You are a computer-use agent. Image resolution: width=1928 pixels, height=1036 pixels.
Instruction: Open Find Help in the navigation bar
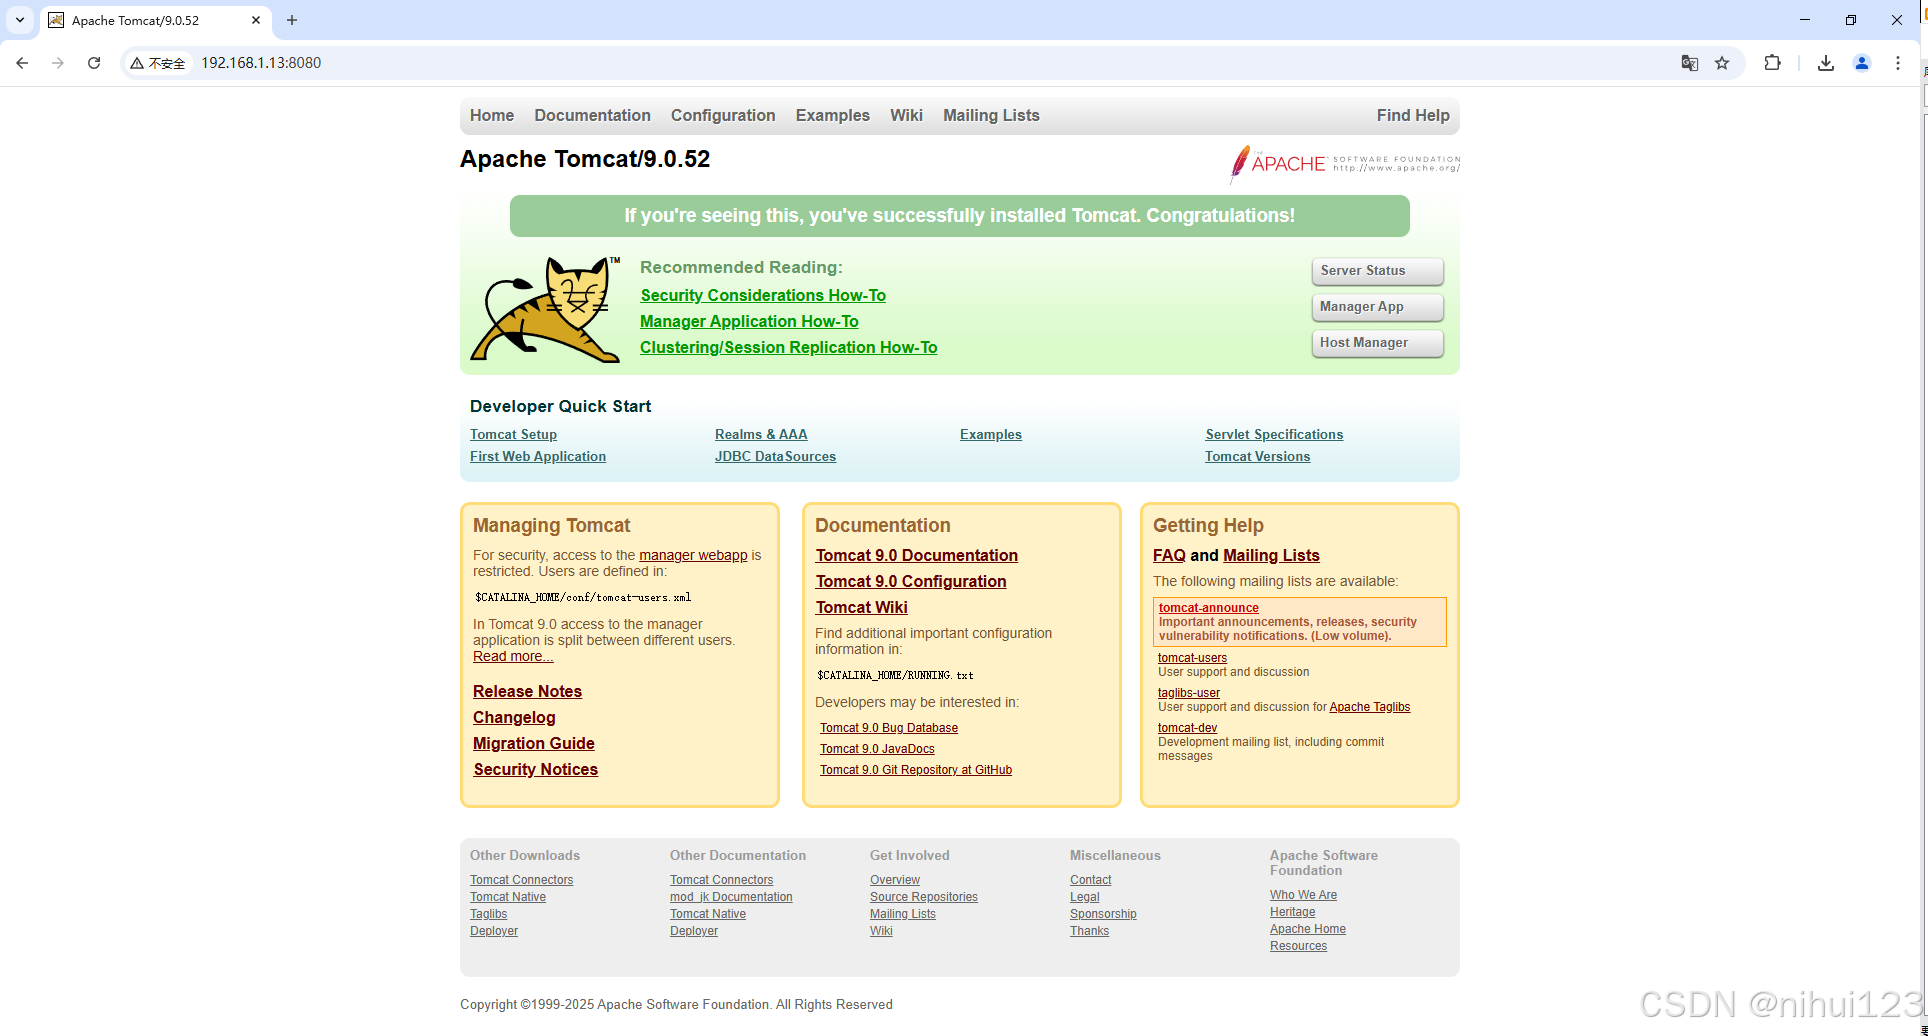(x=1413, y=116)
